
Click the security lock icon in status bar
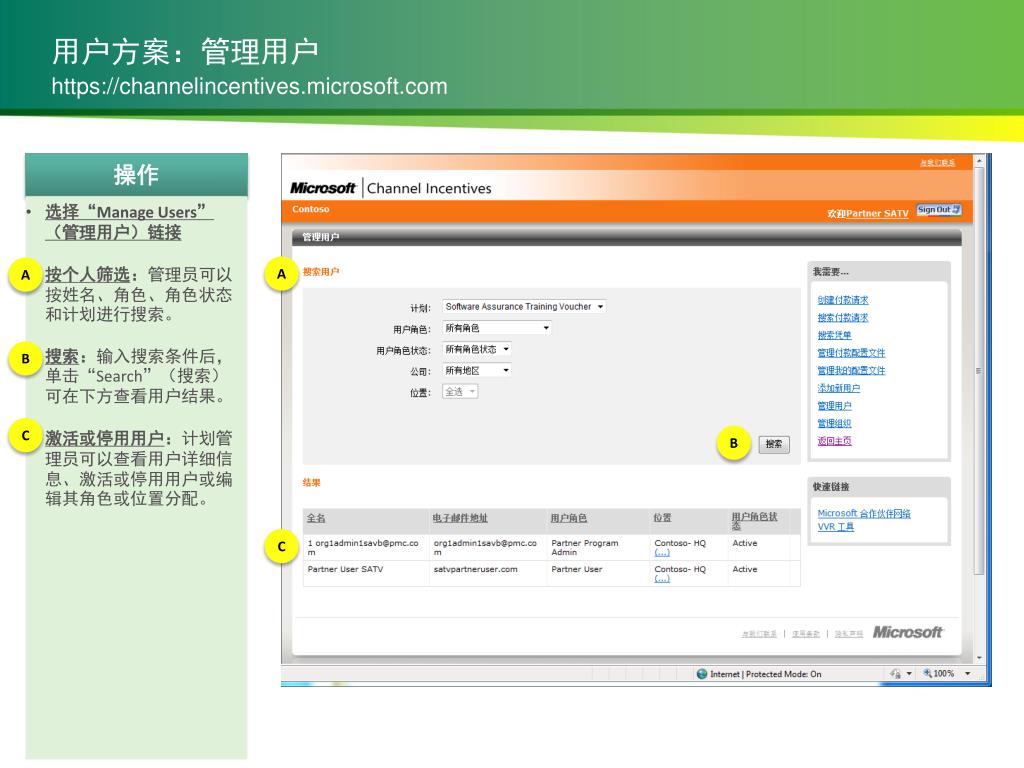click(895, 674)
